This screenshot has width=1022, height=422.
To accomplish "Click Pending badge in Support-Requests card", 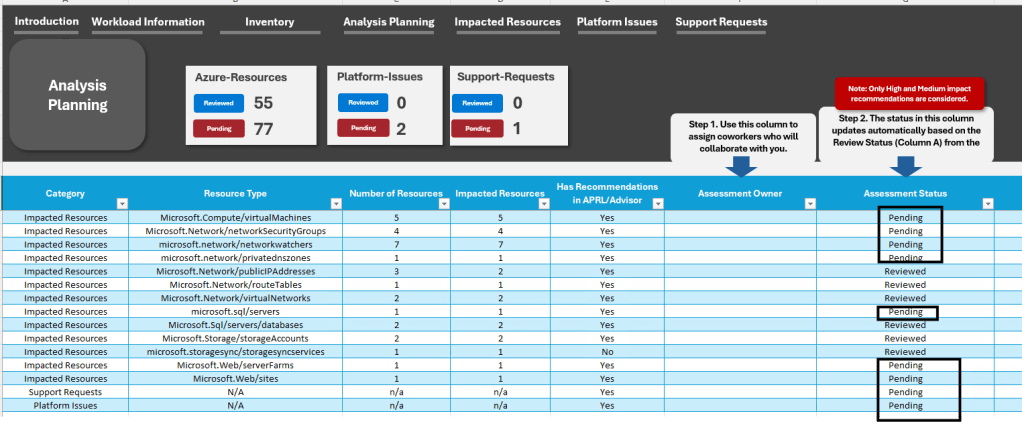I will click(477, 128).
